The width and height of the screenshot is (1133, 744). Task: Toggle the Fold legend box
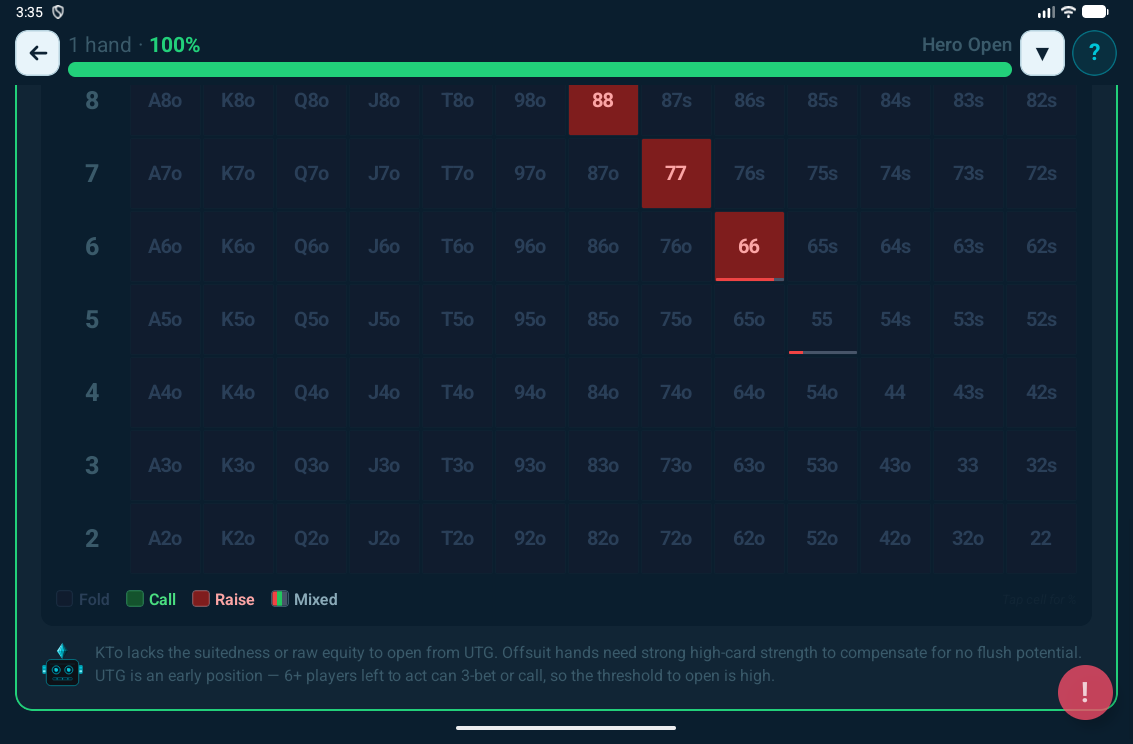point(65,599)
